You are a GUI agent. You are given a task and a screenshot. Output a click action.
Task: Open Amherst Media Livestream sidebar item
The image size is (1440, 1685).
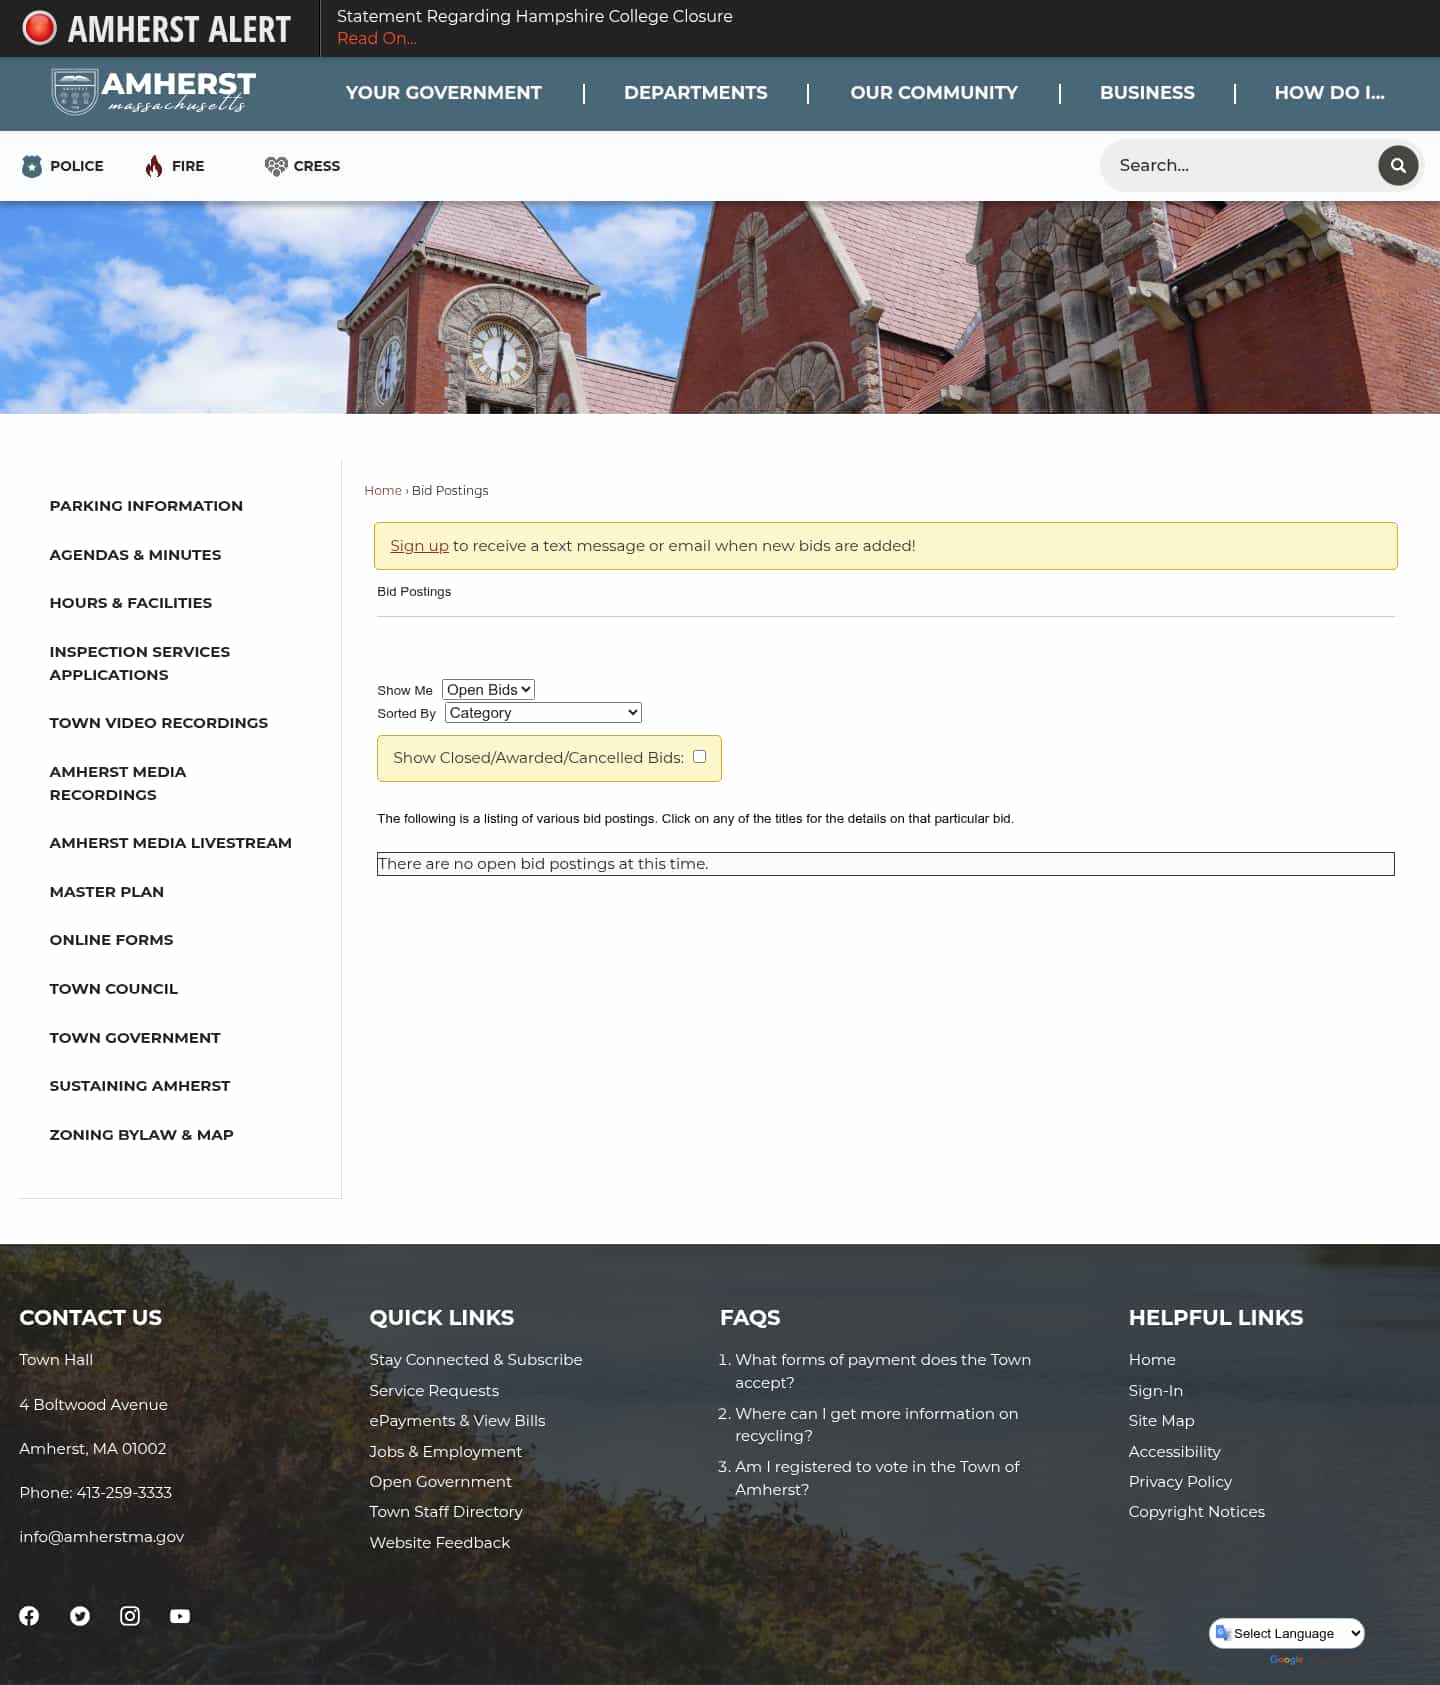(171, 843)
